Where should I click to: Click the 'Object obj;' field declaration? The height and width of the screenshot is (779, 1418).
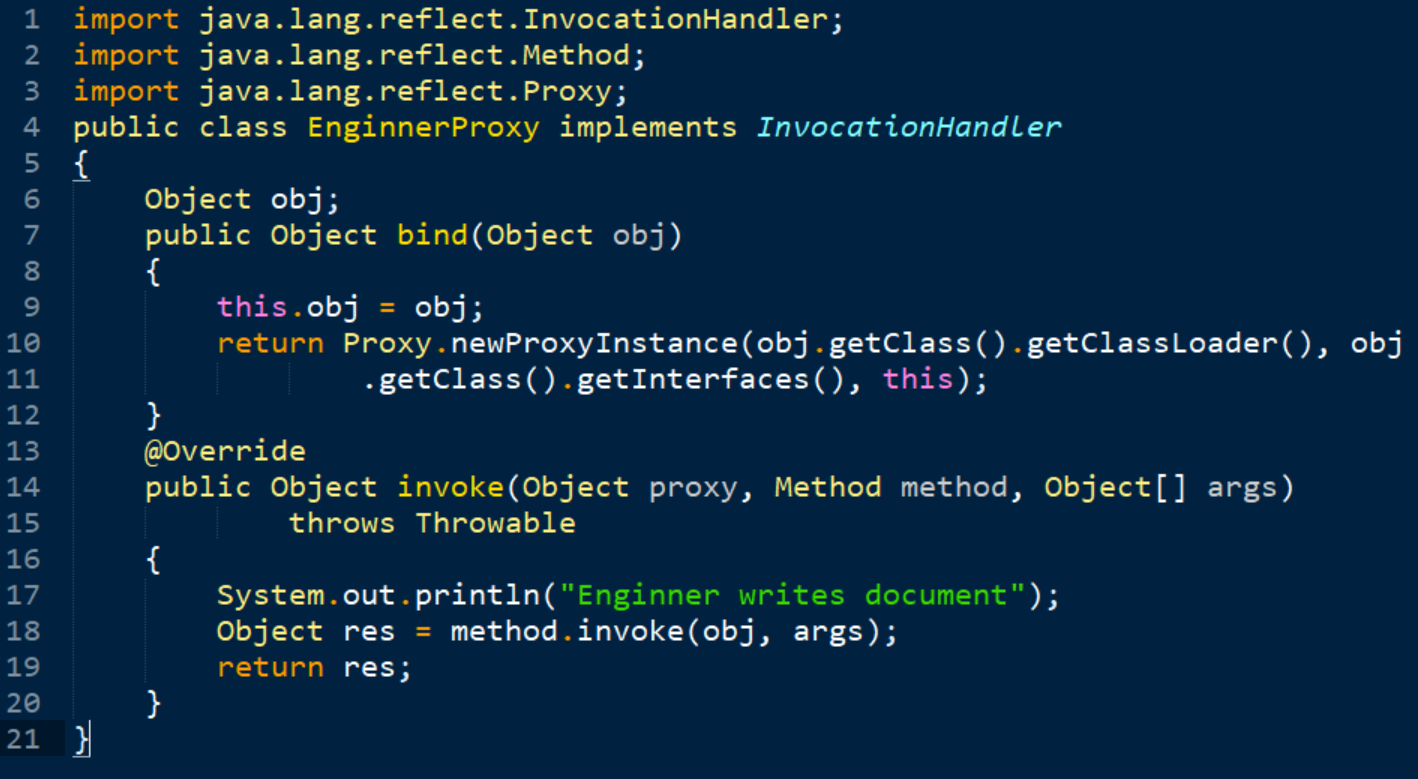click(x=242, y=199)
